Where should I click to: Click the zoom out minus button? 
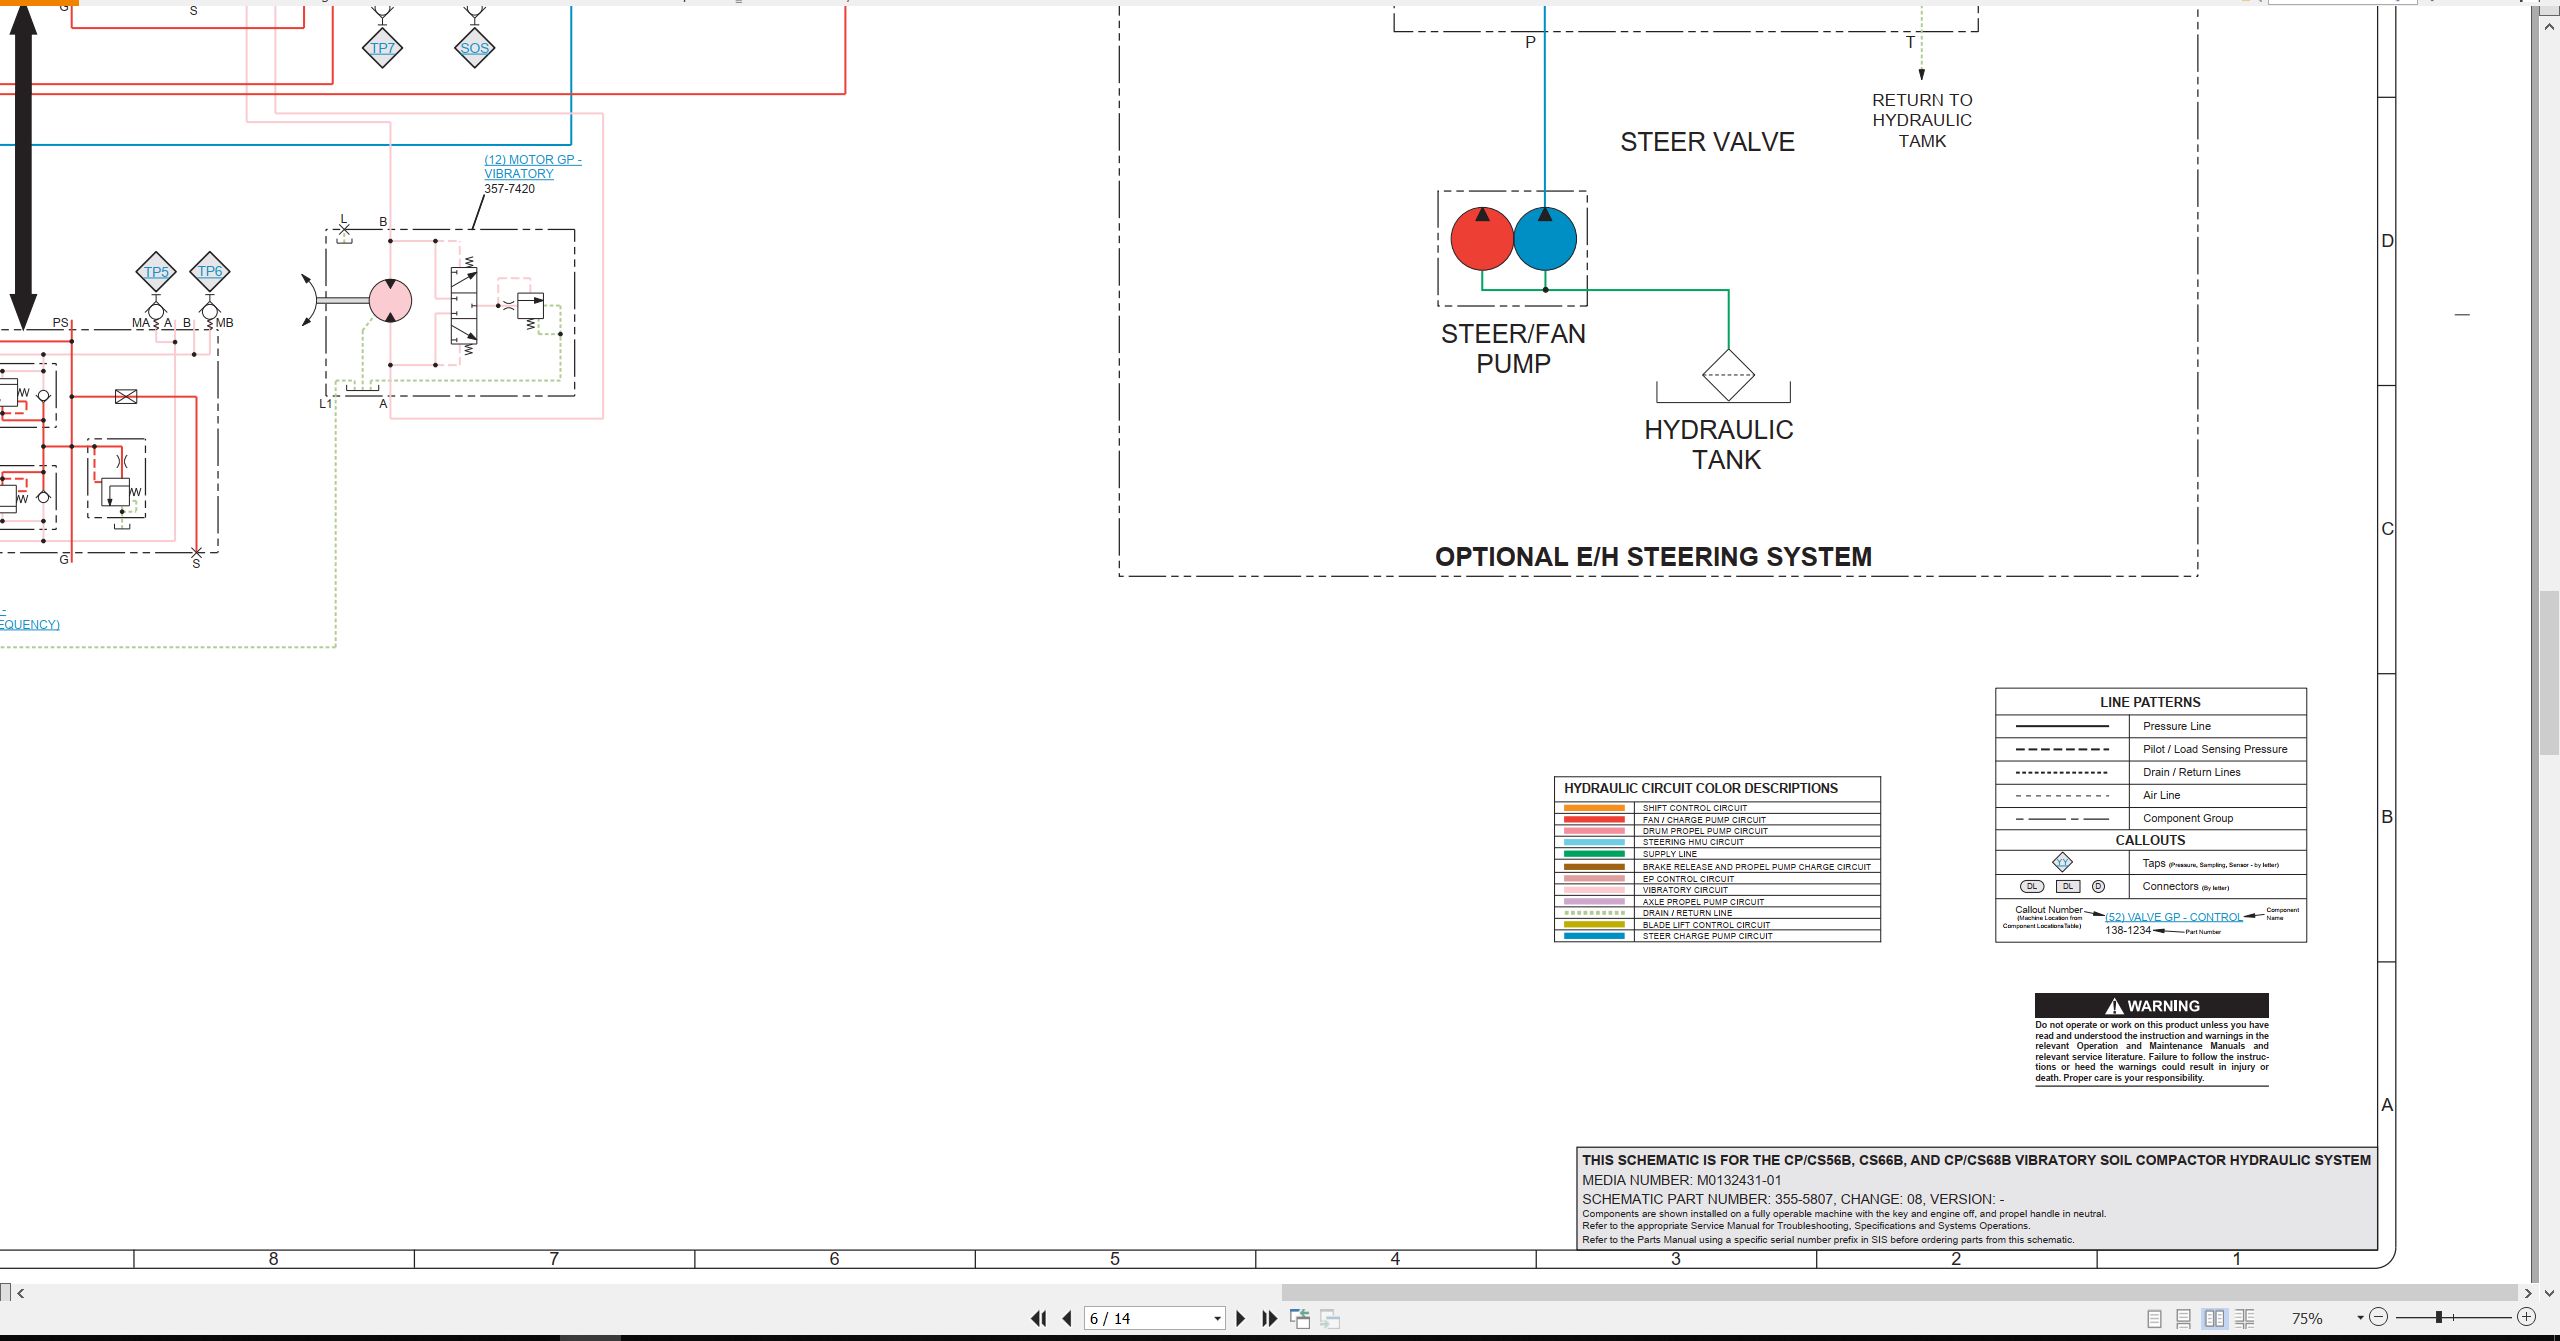[x=2379, y=1317]
